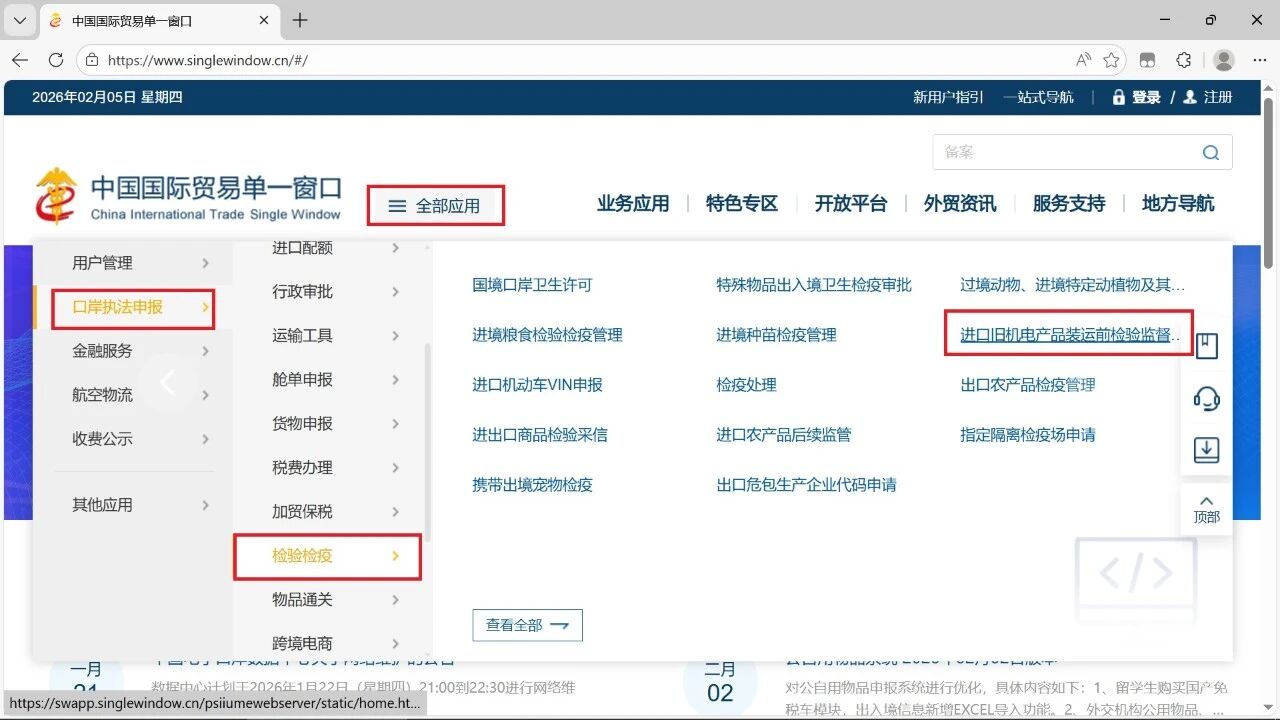Viewport: 1280px width, 720px height.
Task: Open 进口机动车VIN申报 link
Action: (x=537, y=385)
